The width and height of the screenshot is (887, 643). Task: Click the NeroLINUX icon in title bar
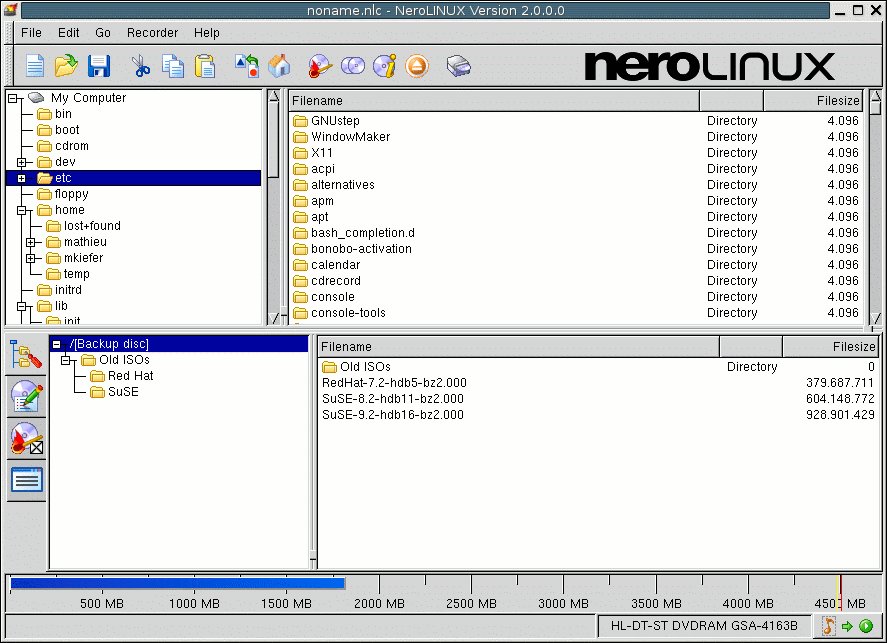point(10,10)
